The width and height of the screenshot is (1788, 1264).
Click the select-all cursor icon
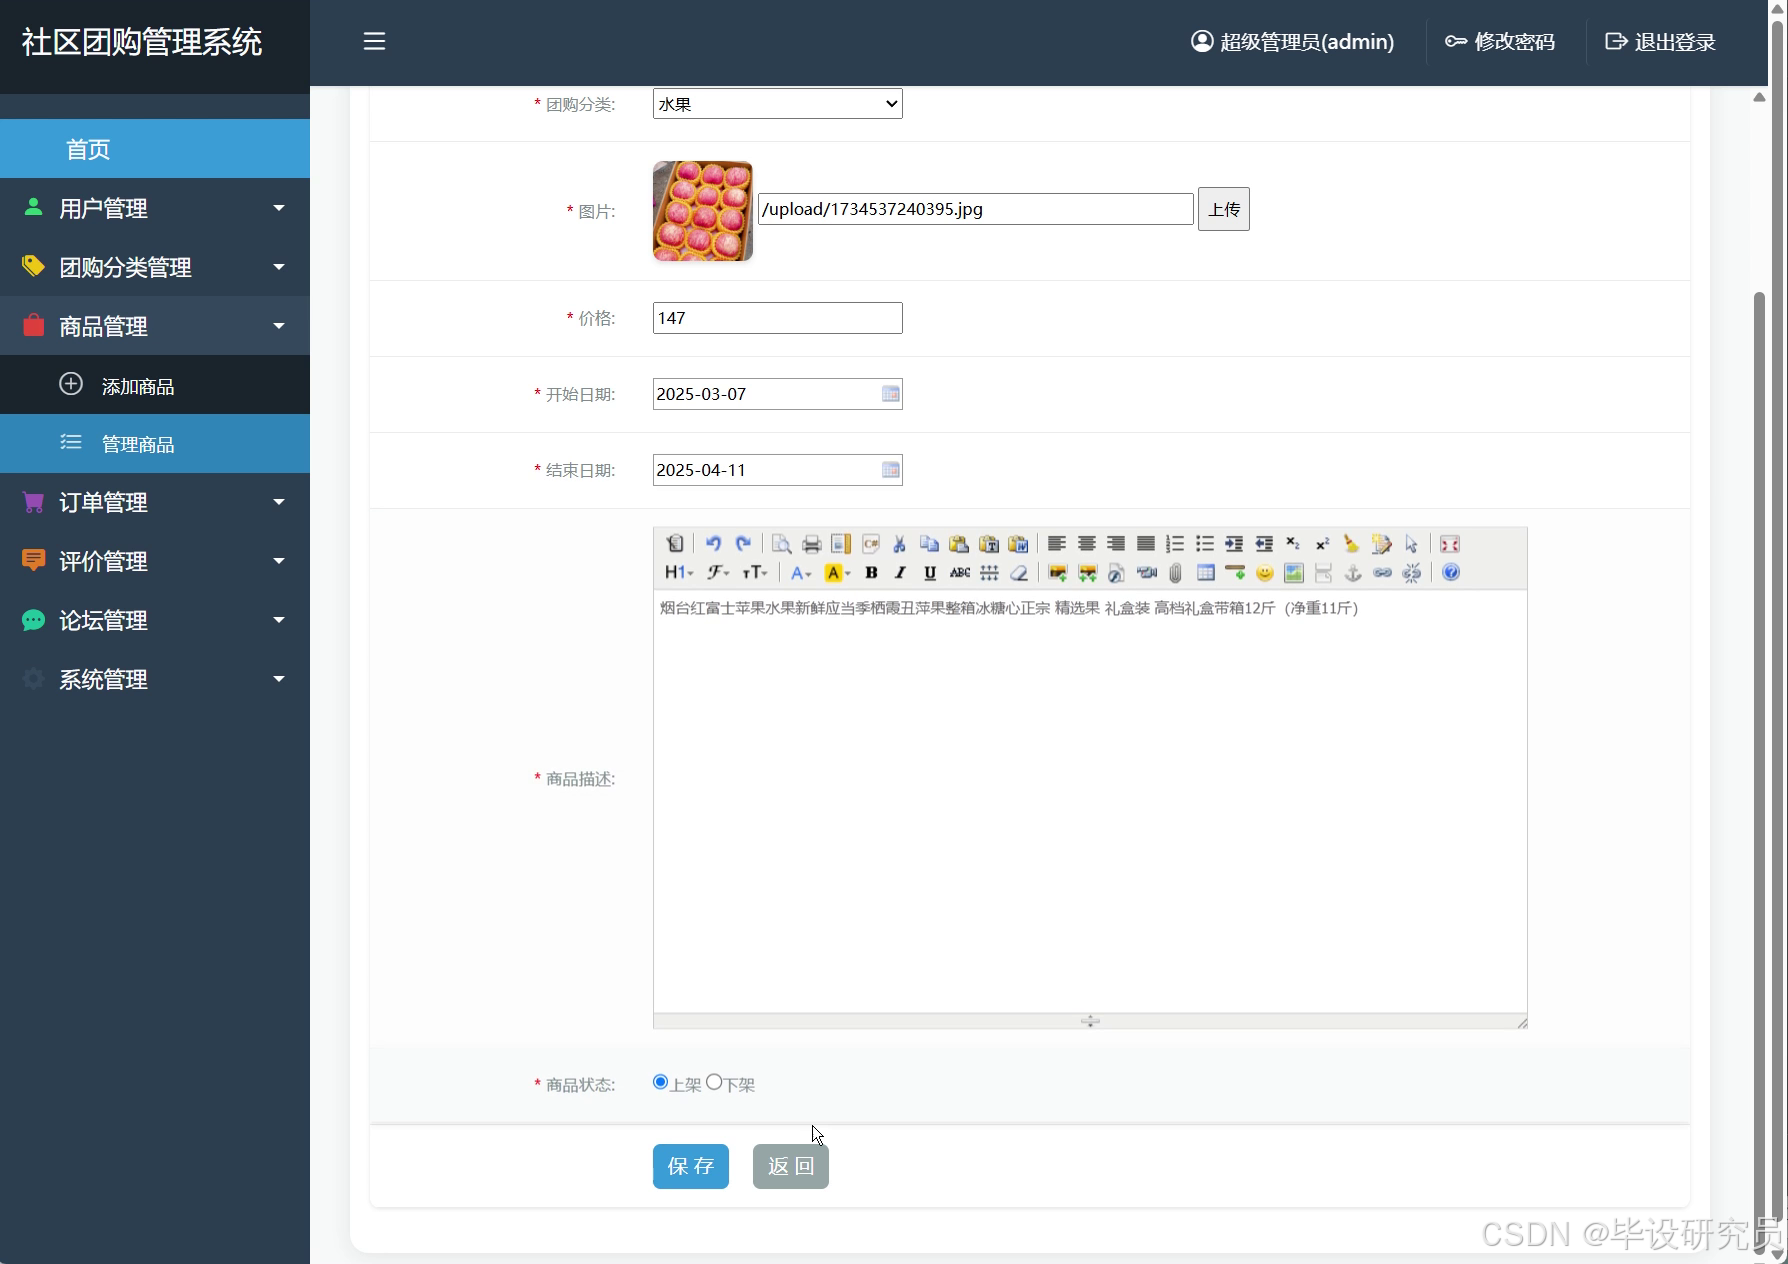(x=1411, y=544)
